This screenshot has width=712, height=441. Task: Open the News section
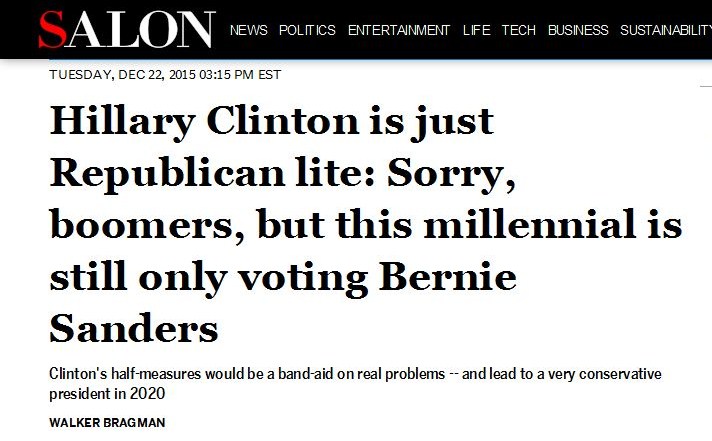click(x=248, y=30)
